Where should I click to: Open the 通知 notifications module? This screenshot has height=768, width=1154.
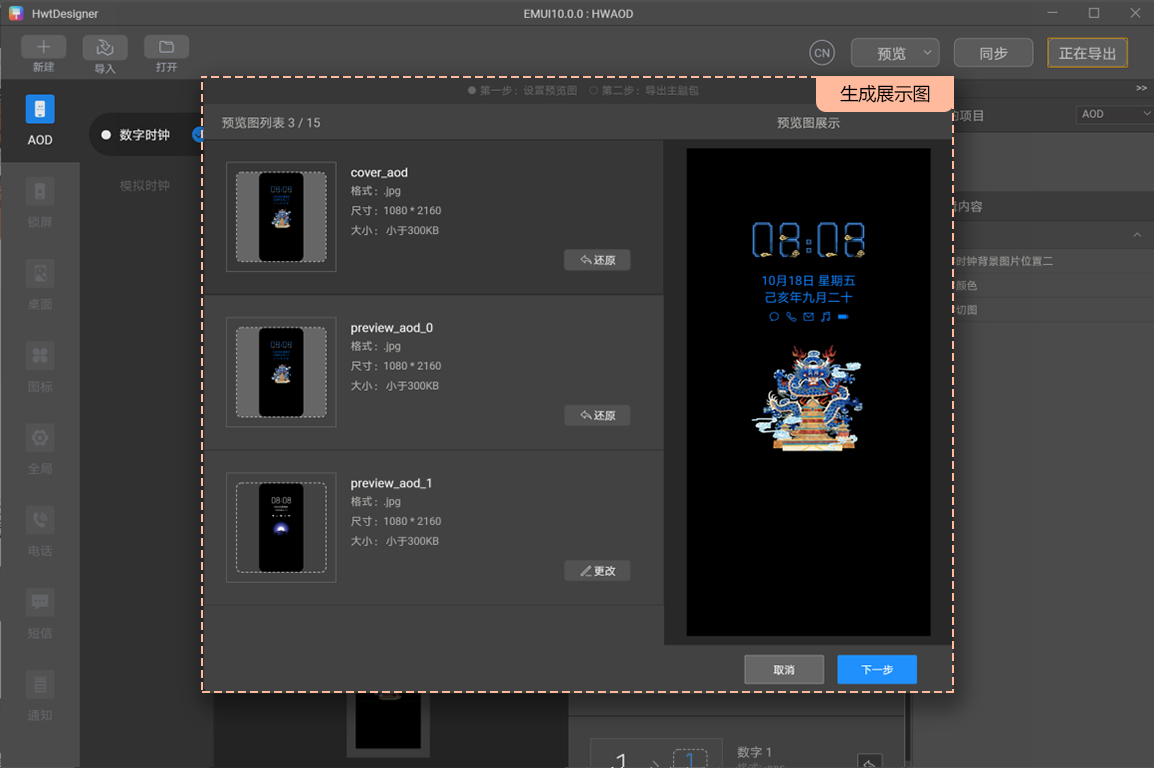point(40,697)
